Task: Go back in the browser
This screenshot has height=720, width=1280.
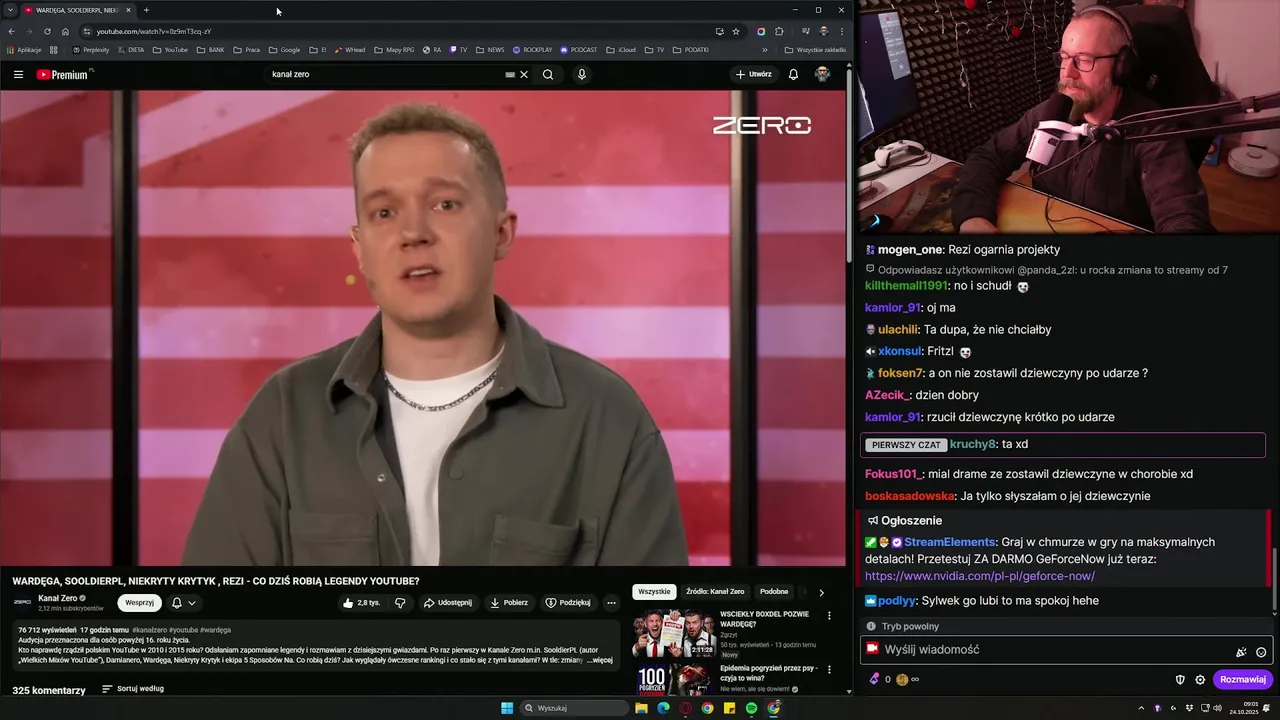Action: [x=12, y=31]
